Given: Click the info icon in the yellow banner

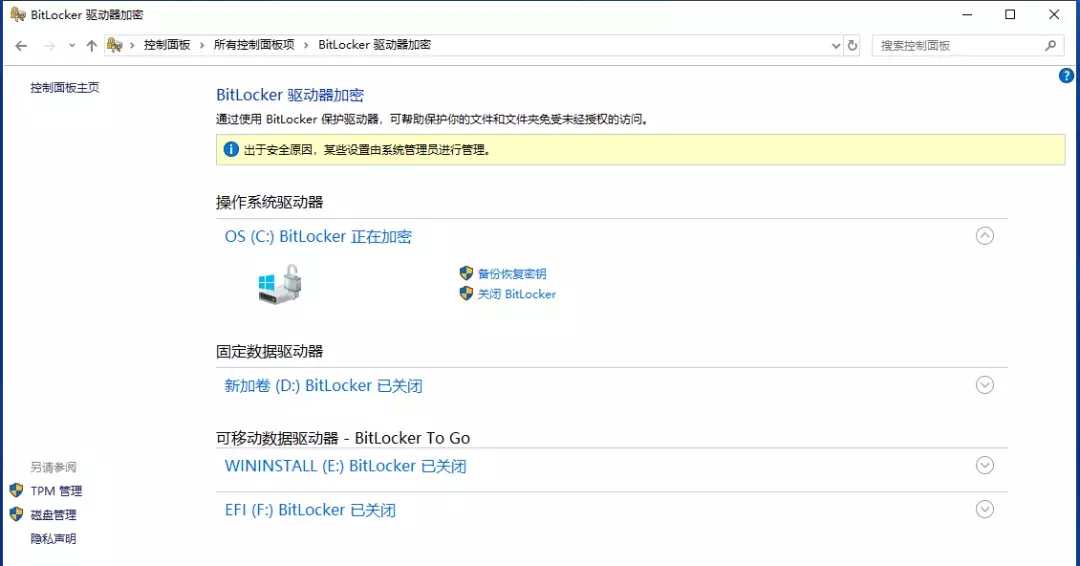Looking at the screenshot, I should pyautogui.click(x=231, y=149).
